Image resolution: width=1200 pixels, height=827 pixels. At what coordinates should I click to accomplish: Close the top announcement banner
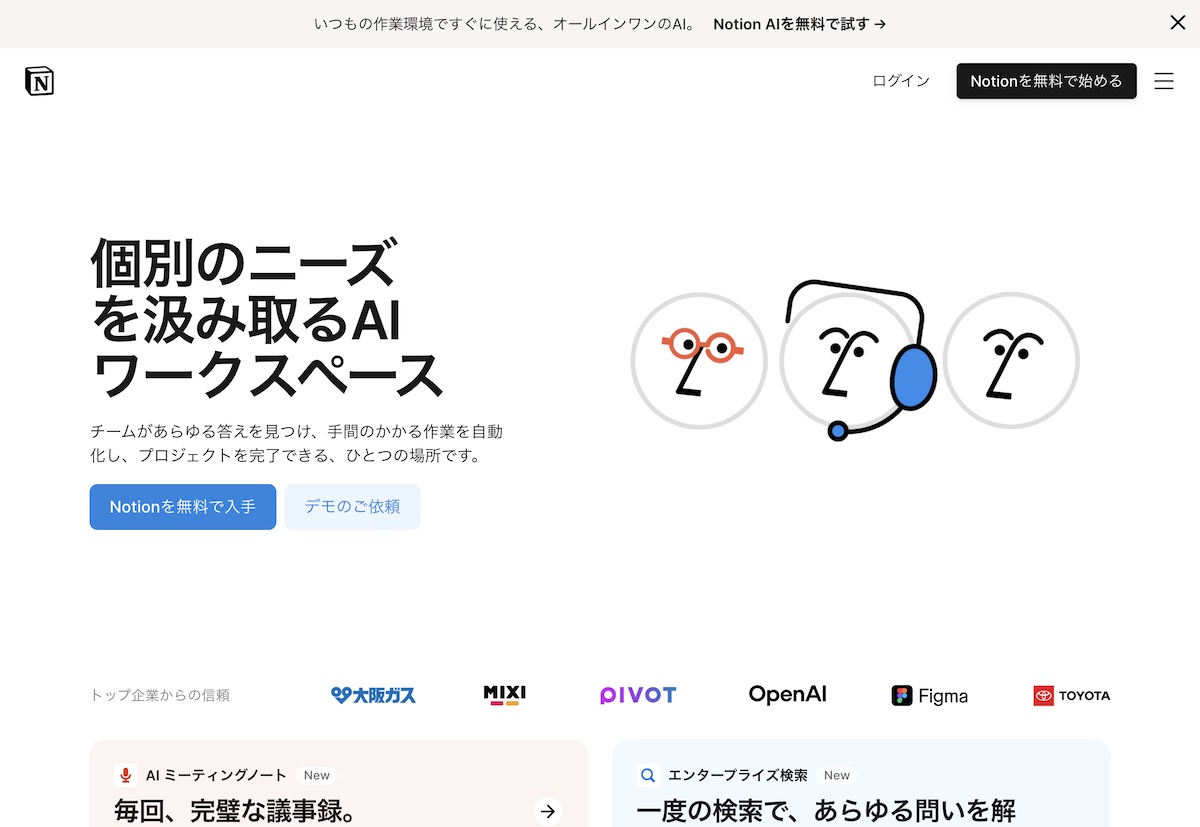(1178, 23)
